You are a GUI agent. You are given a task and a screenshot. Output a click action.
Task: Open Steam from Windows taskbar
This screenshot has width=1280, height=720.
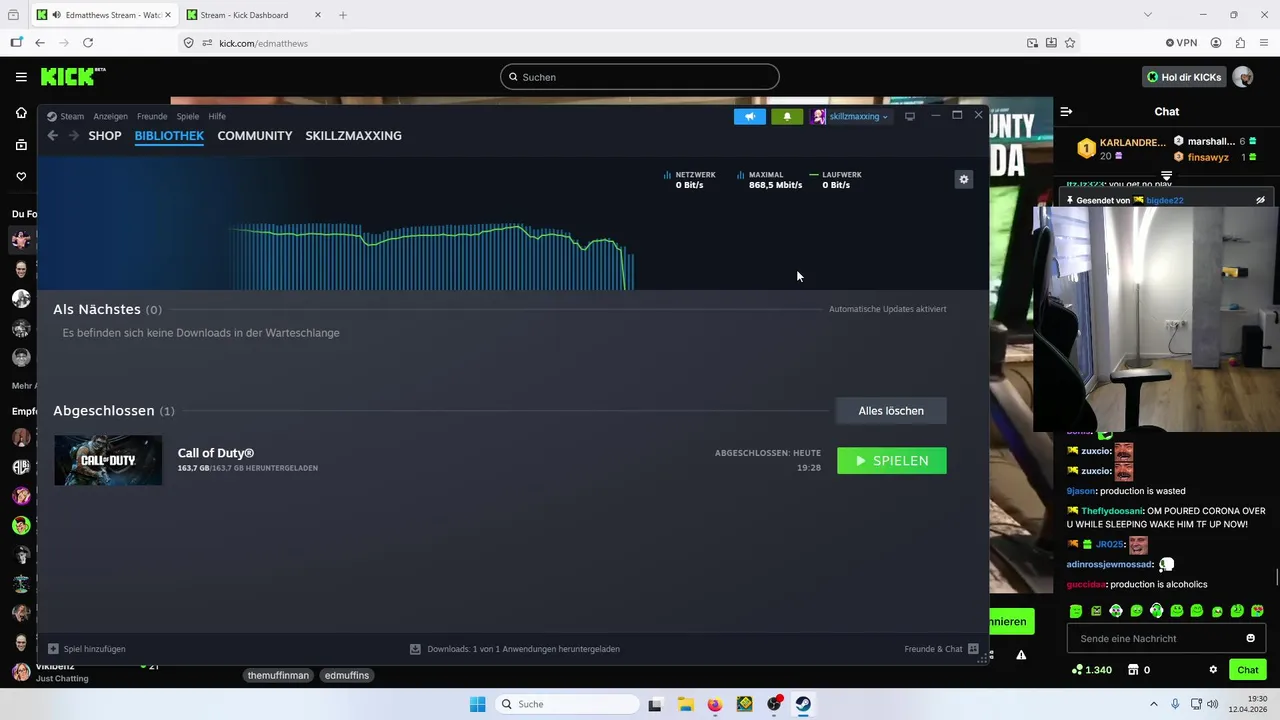(803, 704)
